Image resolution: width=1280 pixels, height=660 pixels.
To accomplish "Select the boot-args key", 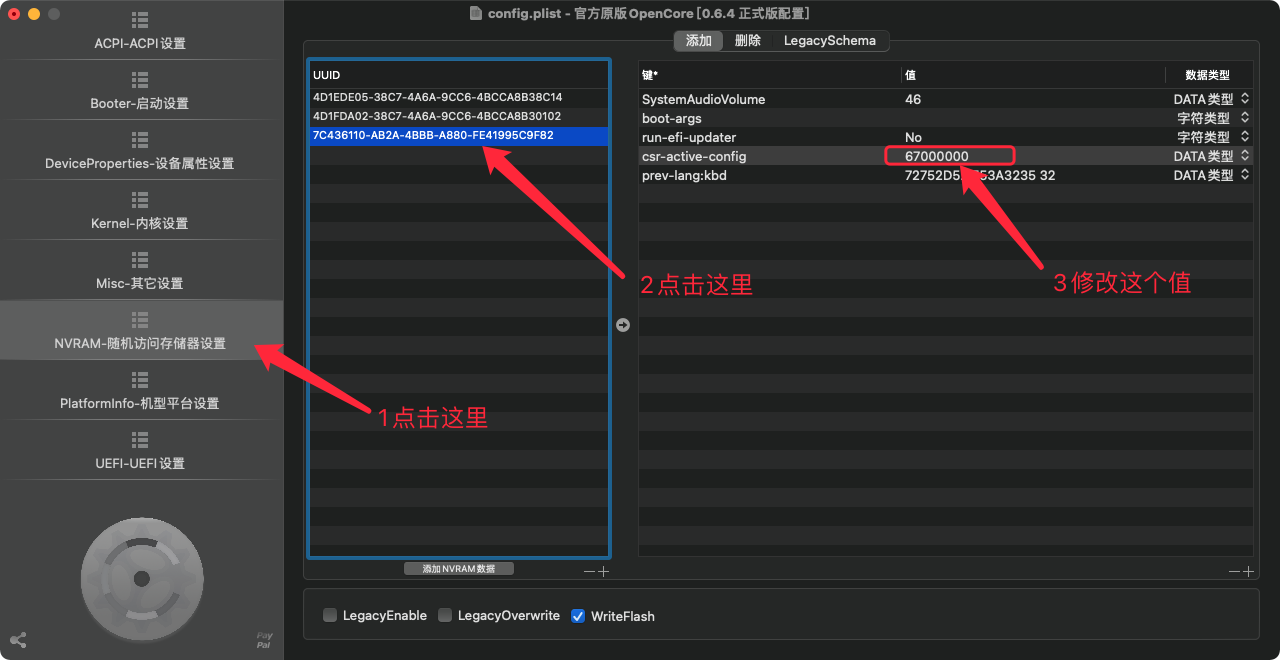I will click(671, 118).
